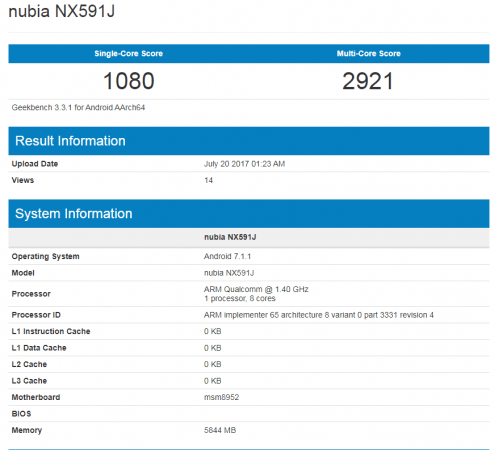Select the L3 Cache 0 KB value
490x450 pixels.
tap(213, 381)
